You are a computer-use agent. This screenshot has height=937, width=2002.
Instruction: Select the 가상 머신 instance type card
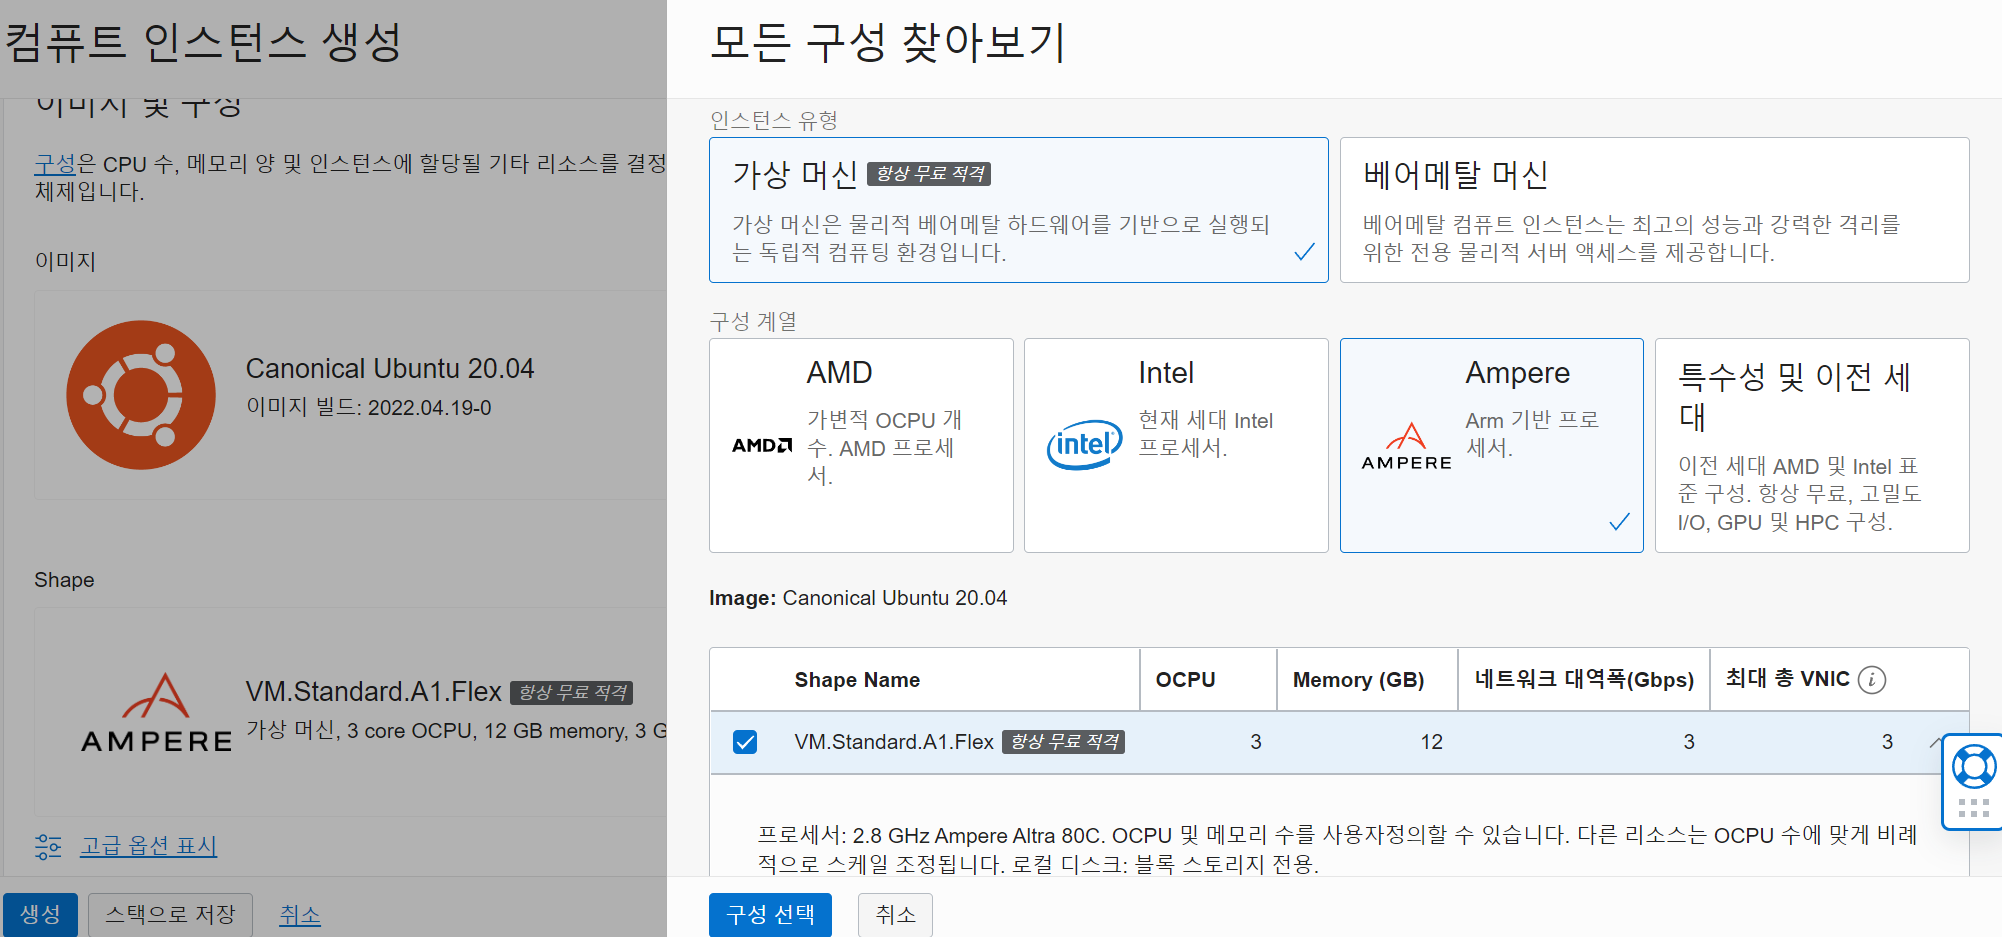pyautogui.click(x=1018, y=210)
